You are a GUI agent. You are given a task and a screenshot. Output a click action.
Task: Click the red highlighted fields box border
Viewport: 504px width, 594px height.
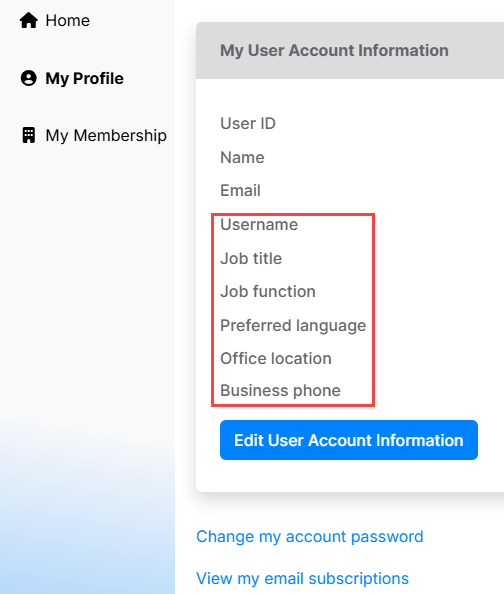click(x=293, y=214)
